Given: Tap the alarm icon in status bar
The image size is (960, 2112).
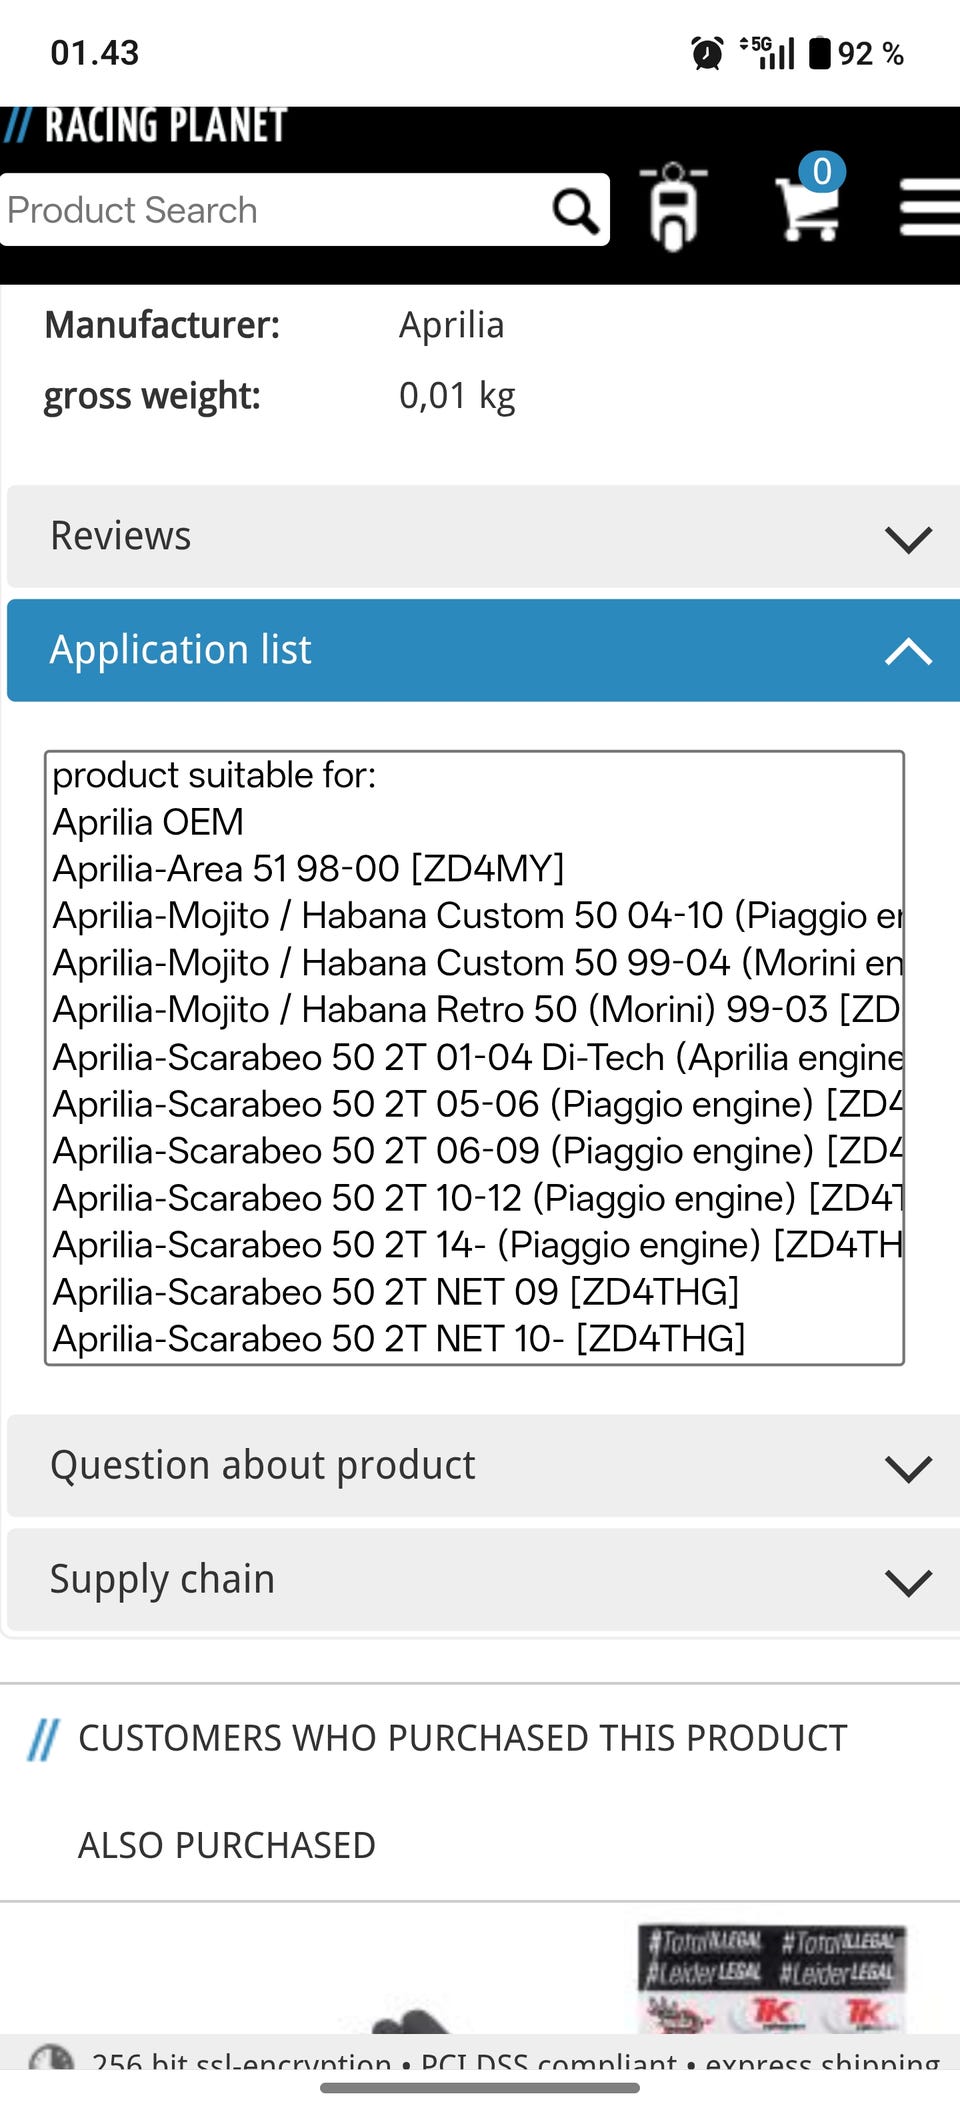Looking at the screenshot, I should [x=707, y=53].
